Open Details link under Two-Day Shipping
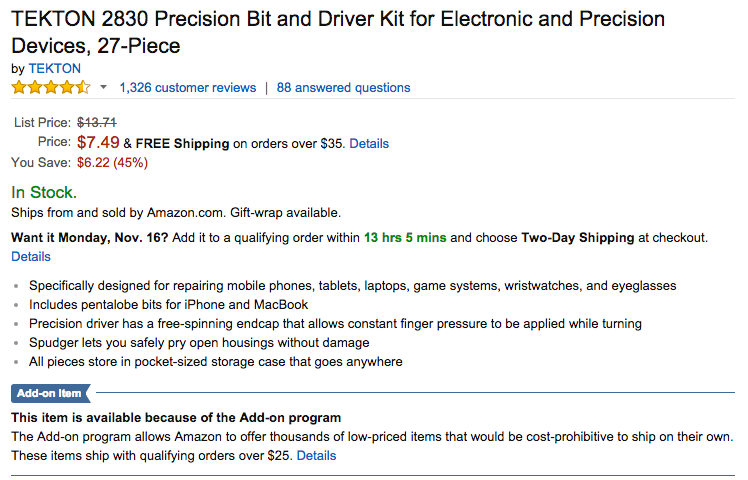Image resolution: width=748 pixels, height=480 pixels. 30,257
